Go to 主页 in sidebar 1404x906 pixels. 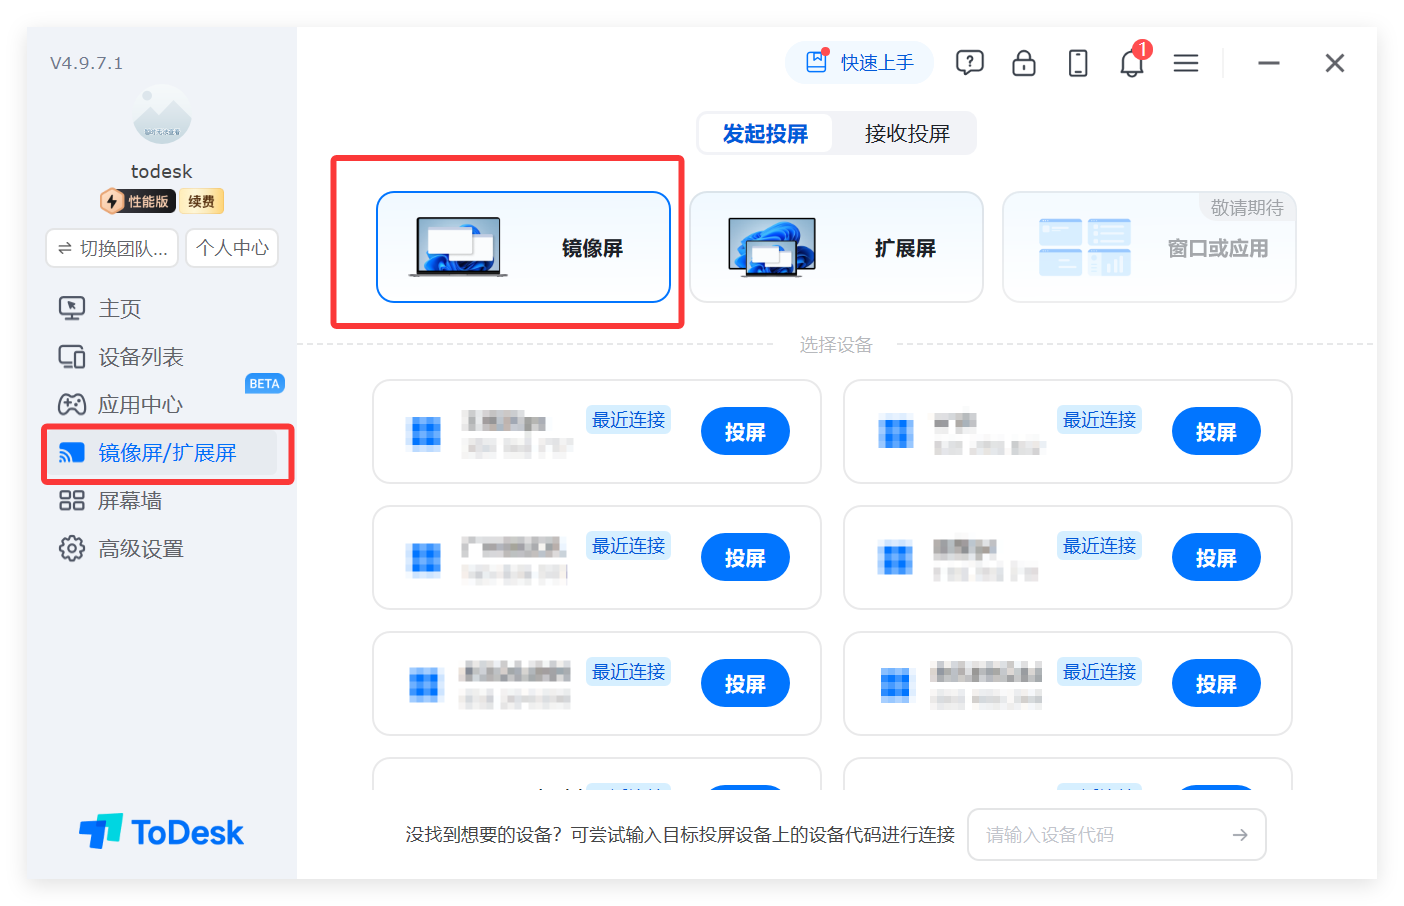tap(120, 308)
